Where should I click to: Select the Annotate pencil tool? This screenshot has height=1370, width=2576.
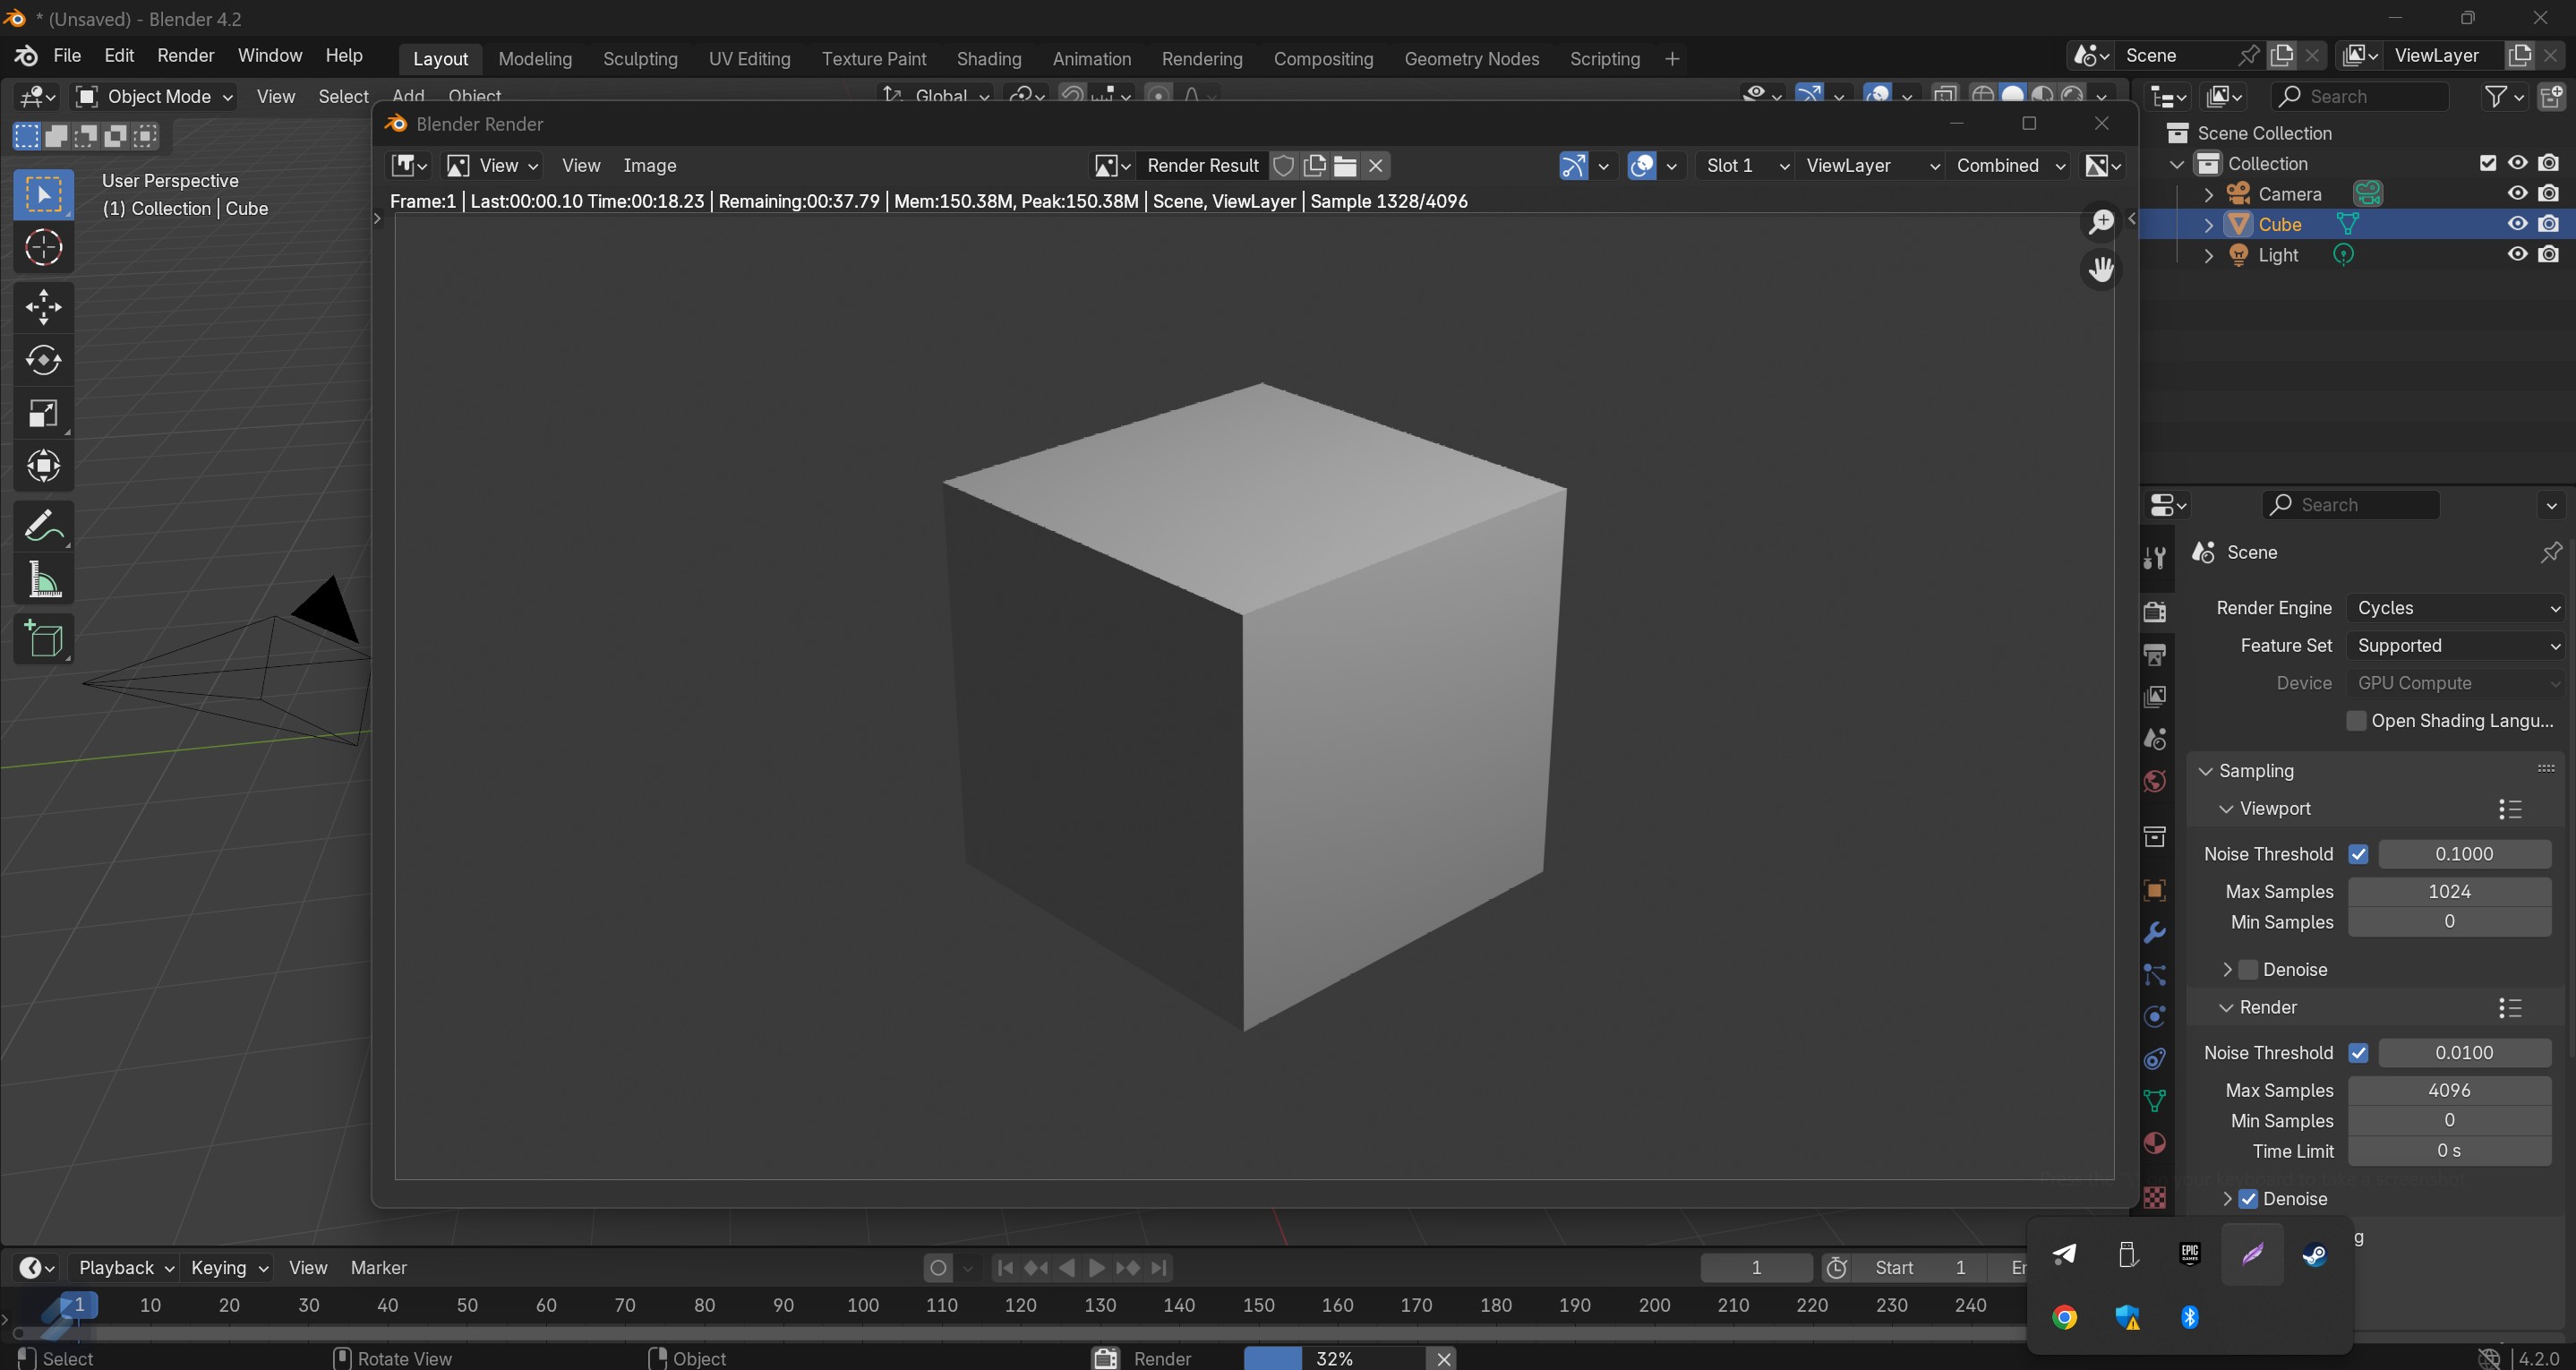pyautogui.click(x=43, y=526)
